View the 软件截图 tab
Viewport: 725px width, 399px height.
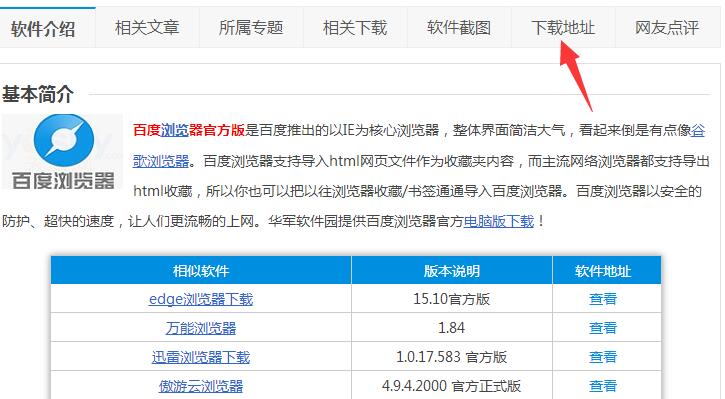pyautogui.click(x=459, y=28)
